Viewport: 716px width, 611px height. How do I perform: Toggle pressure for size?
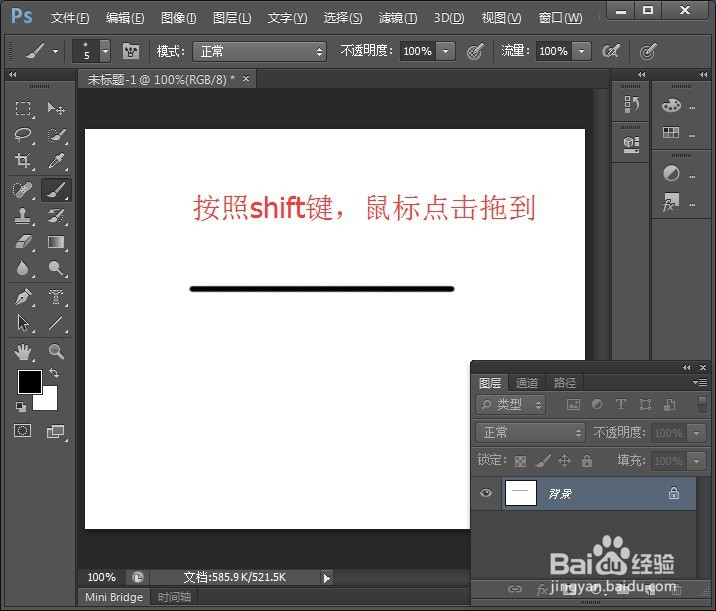pos(648,51)
